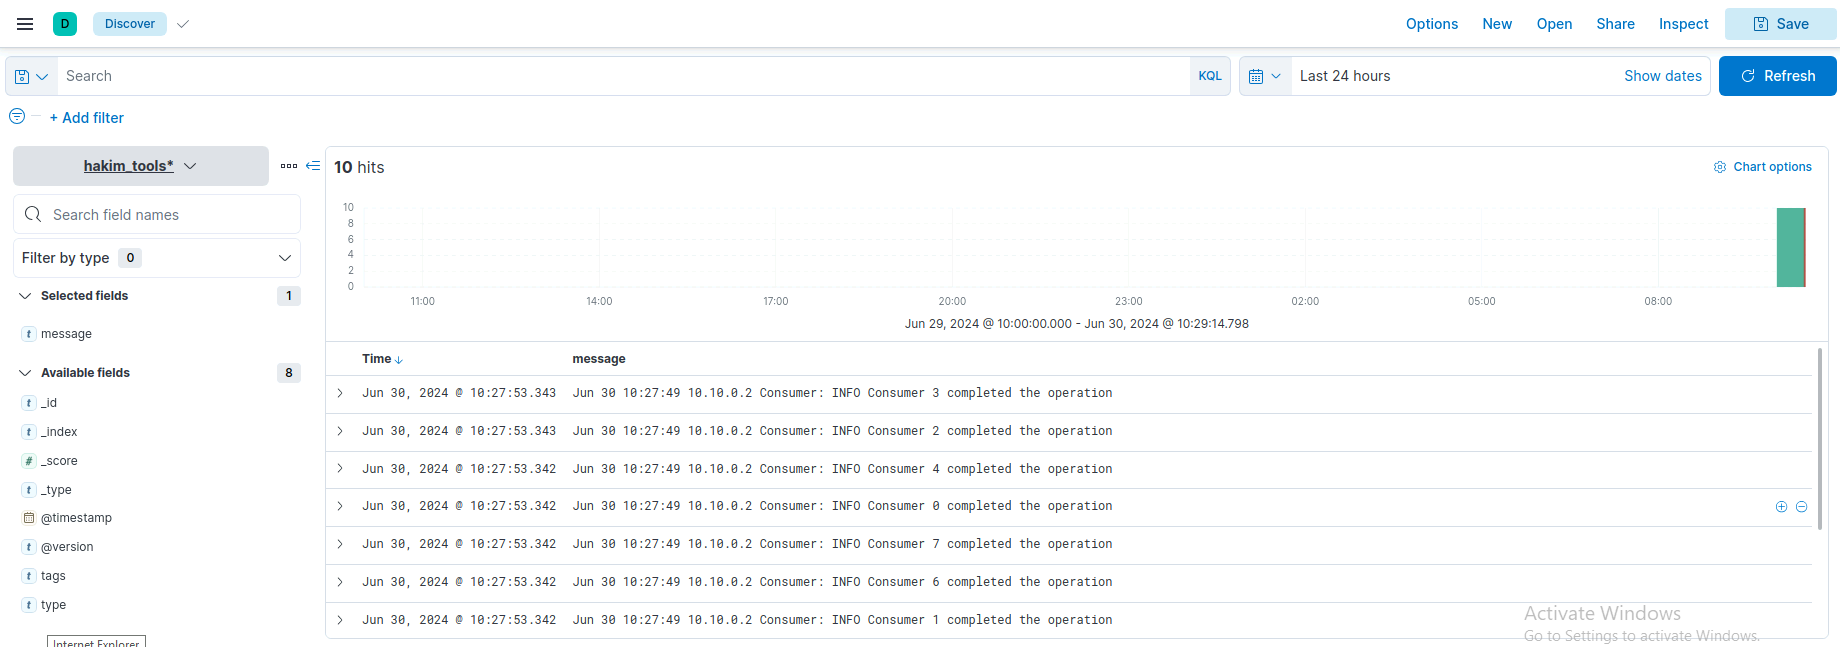The height and width of the screenshot is (647, 1840).
Task: Toggle the KQL query language switch
Action: 1210,76
